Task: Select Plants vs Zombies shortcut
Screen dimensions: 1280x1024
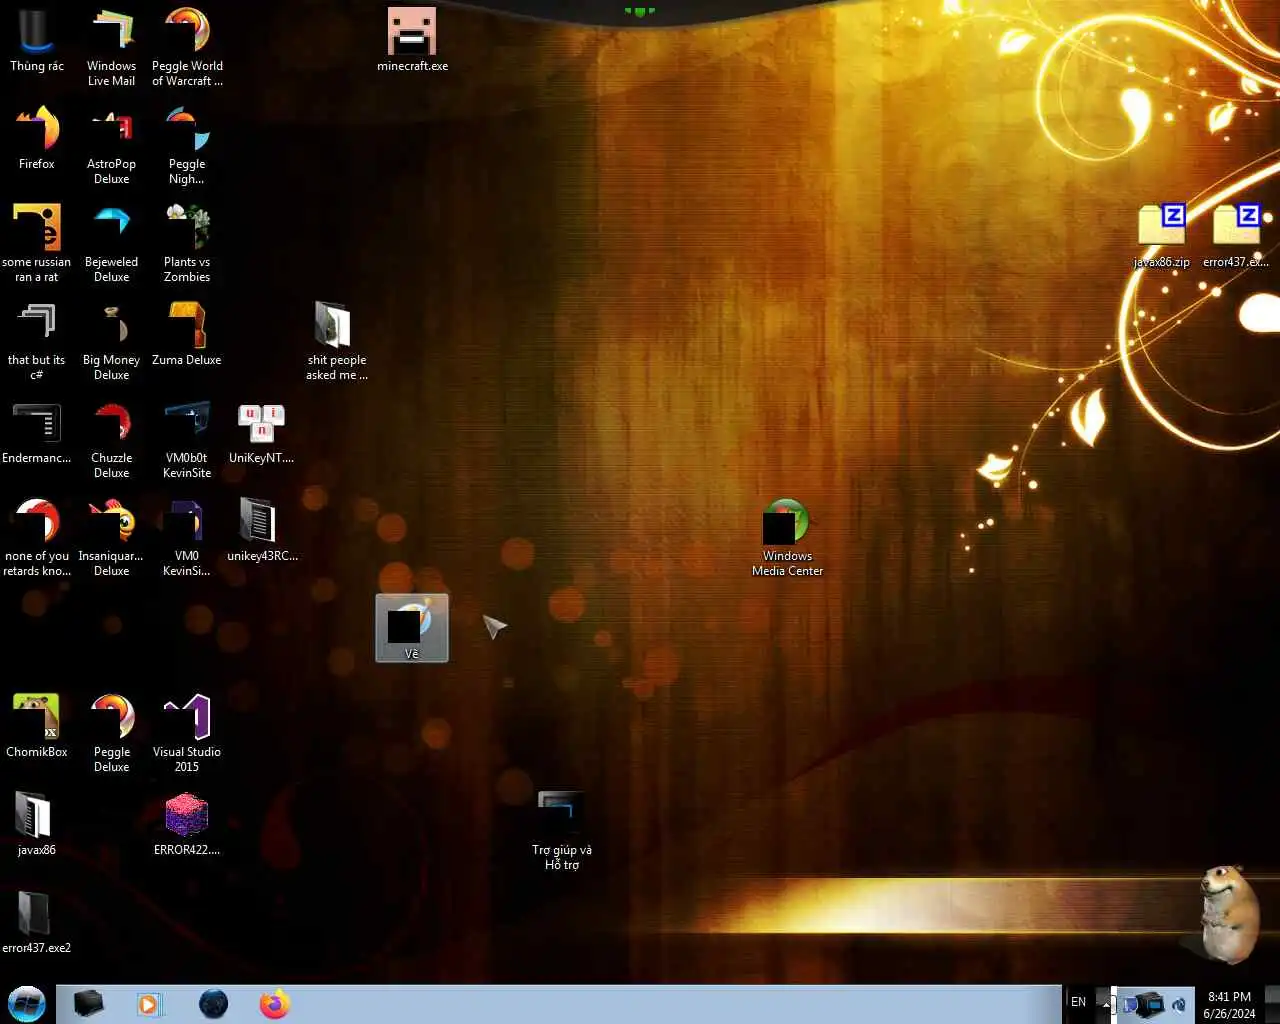Action: (x=187, y=243)
